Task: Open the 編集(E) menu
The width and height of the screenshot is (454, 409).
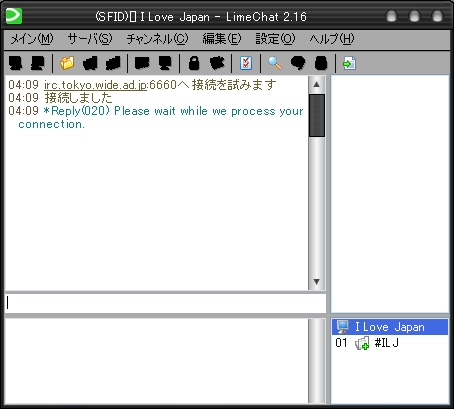Action: click(222, 39)
